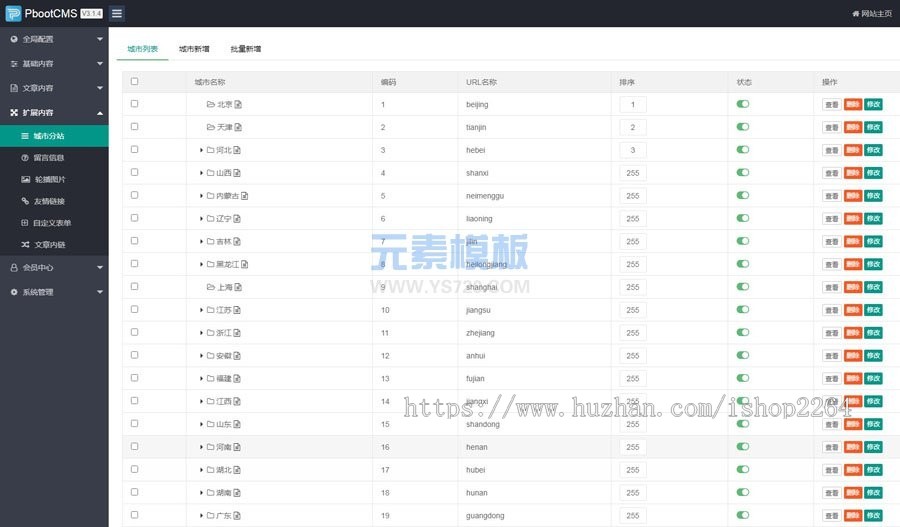
Task: Click the 城市名称 column header
Action: click(210, 82)
